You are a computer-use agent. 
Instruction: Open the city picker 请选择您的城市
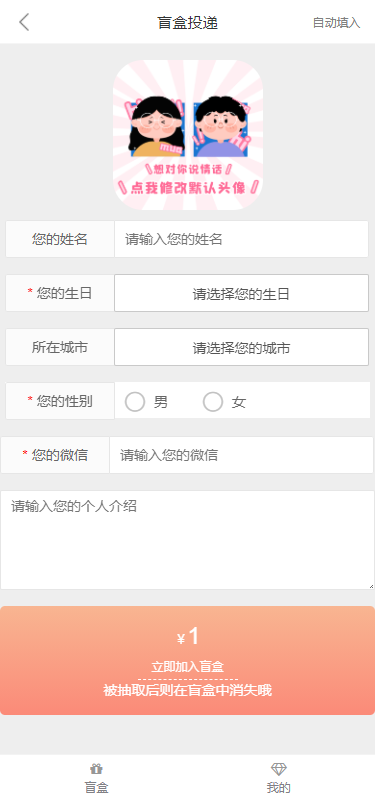click(241, 347)
